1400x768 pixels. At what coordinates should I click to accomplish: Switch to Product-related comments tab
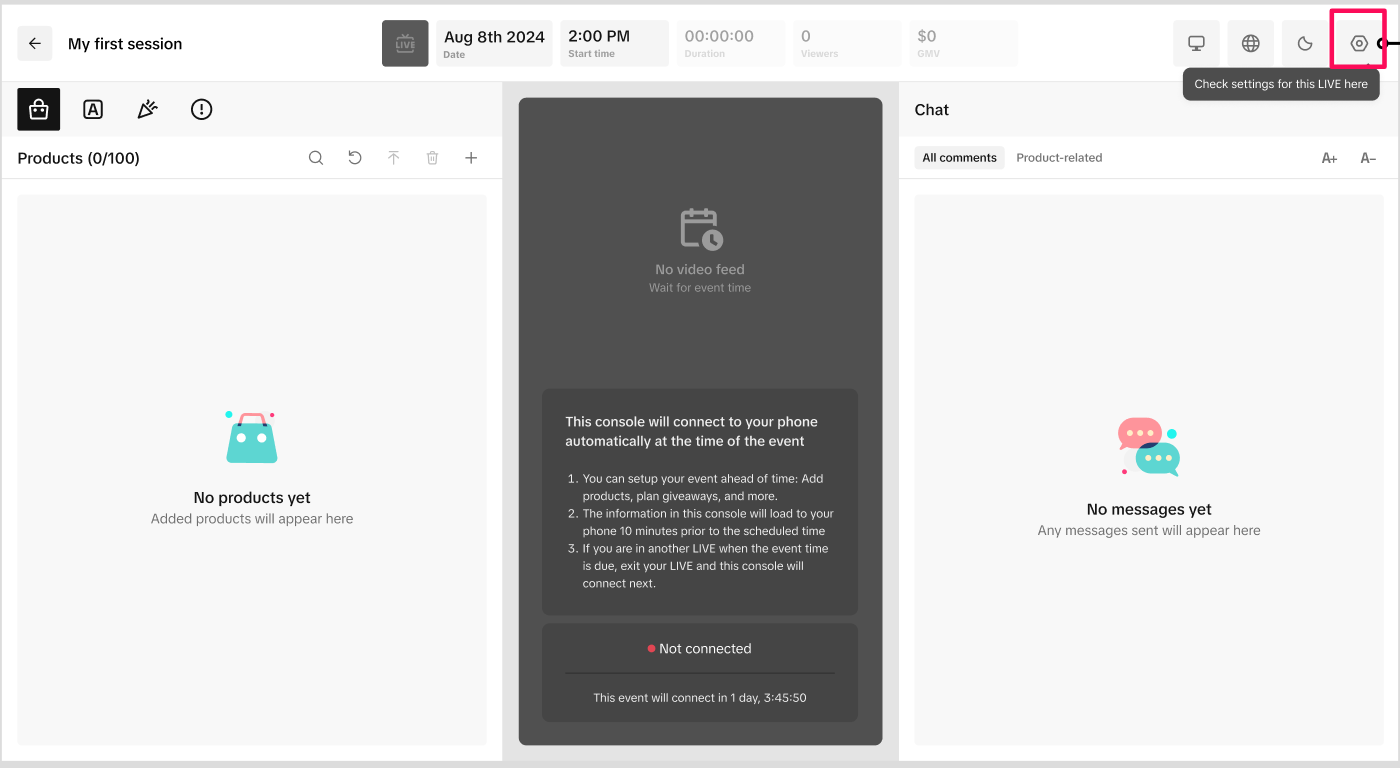[1059, 158]
